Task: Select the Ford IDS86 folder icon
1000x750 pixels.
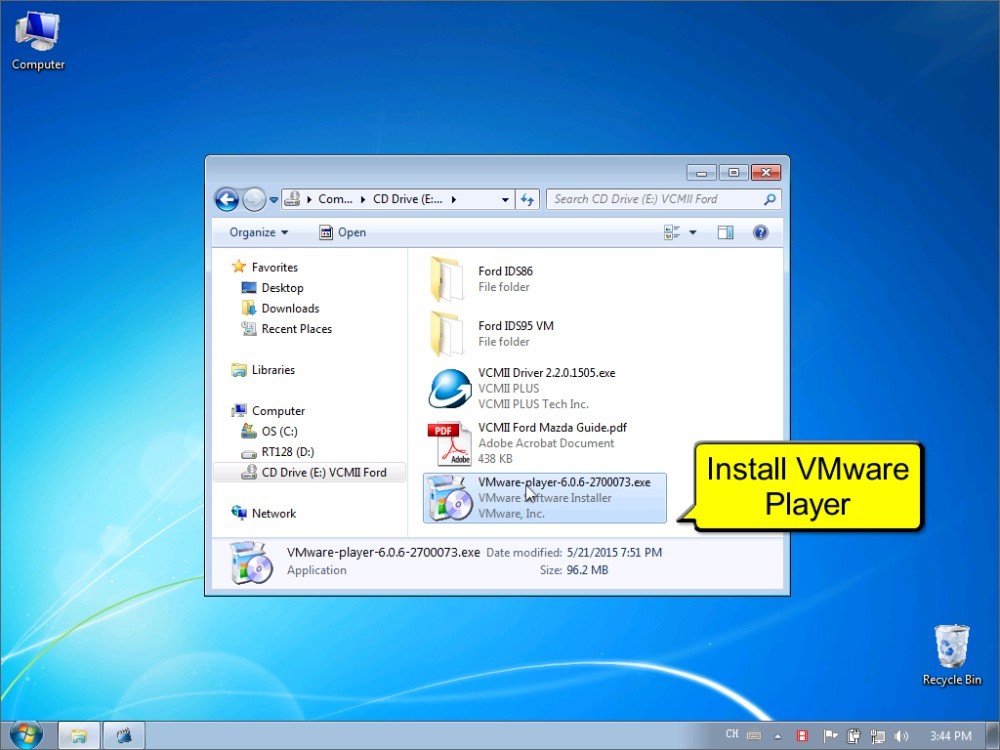Action: tap(446, 279)
